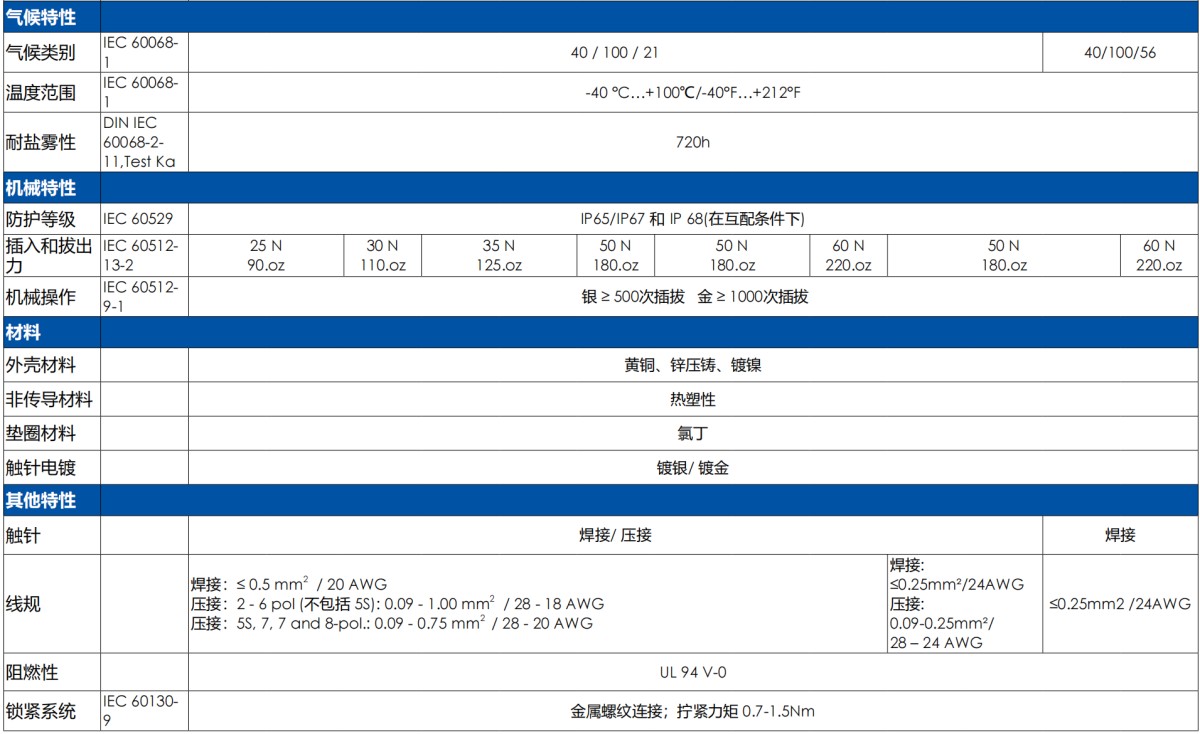Select the 黄铜、锌压铸、镀镍 housing material cell
This screenshot has height=734, width=1200.
(690, 364)
